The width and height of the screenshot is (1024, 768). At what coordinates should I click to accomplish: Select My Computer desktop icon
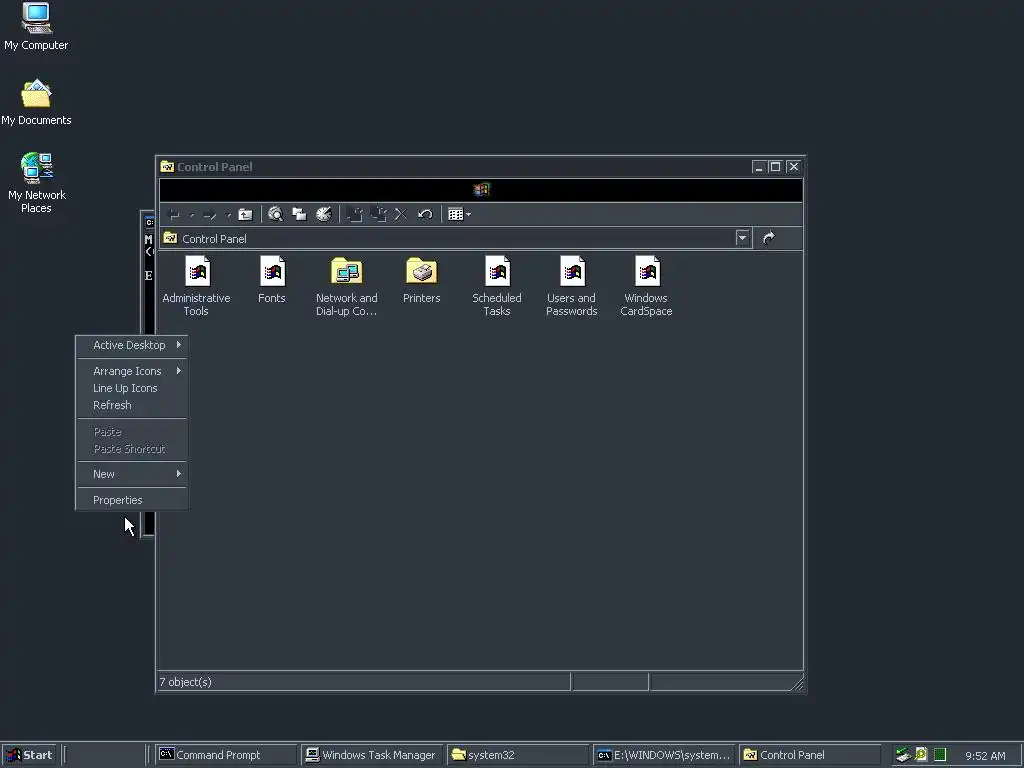pyautogui.click(x=36, y=26)
